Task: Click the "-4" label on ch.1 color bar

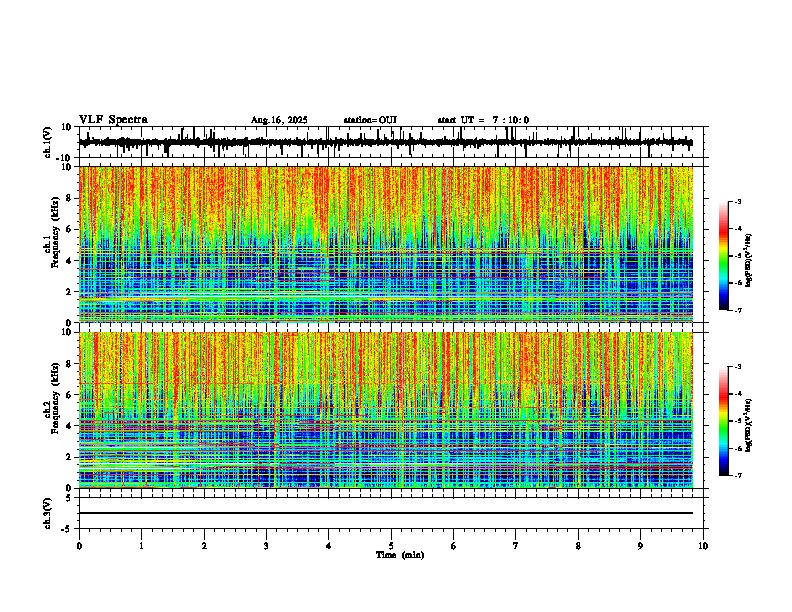Action: 737,229
